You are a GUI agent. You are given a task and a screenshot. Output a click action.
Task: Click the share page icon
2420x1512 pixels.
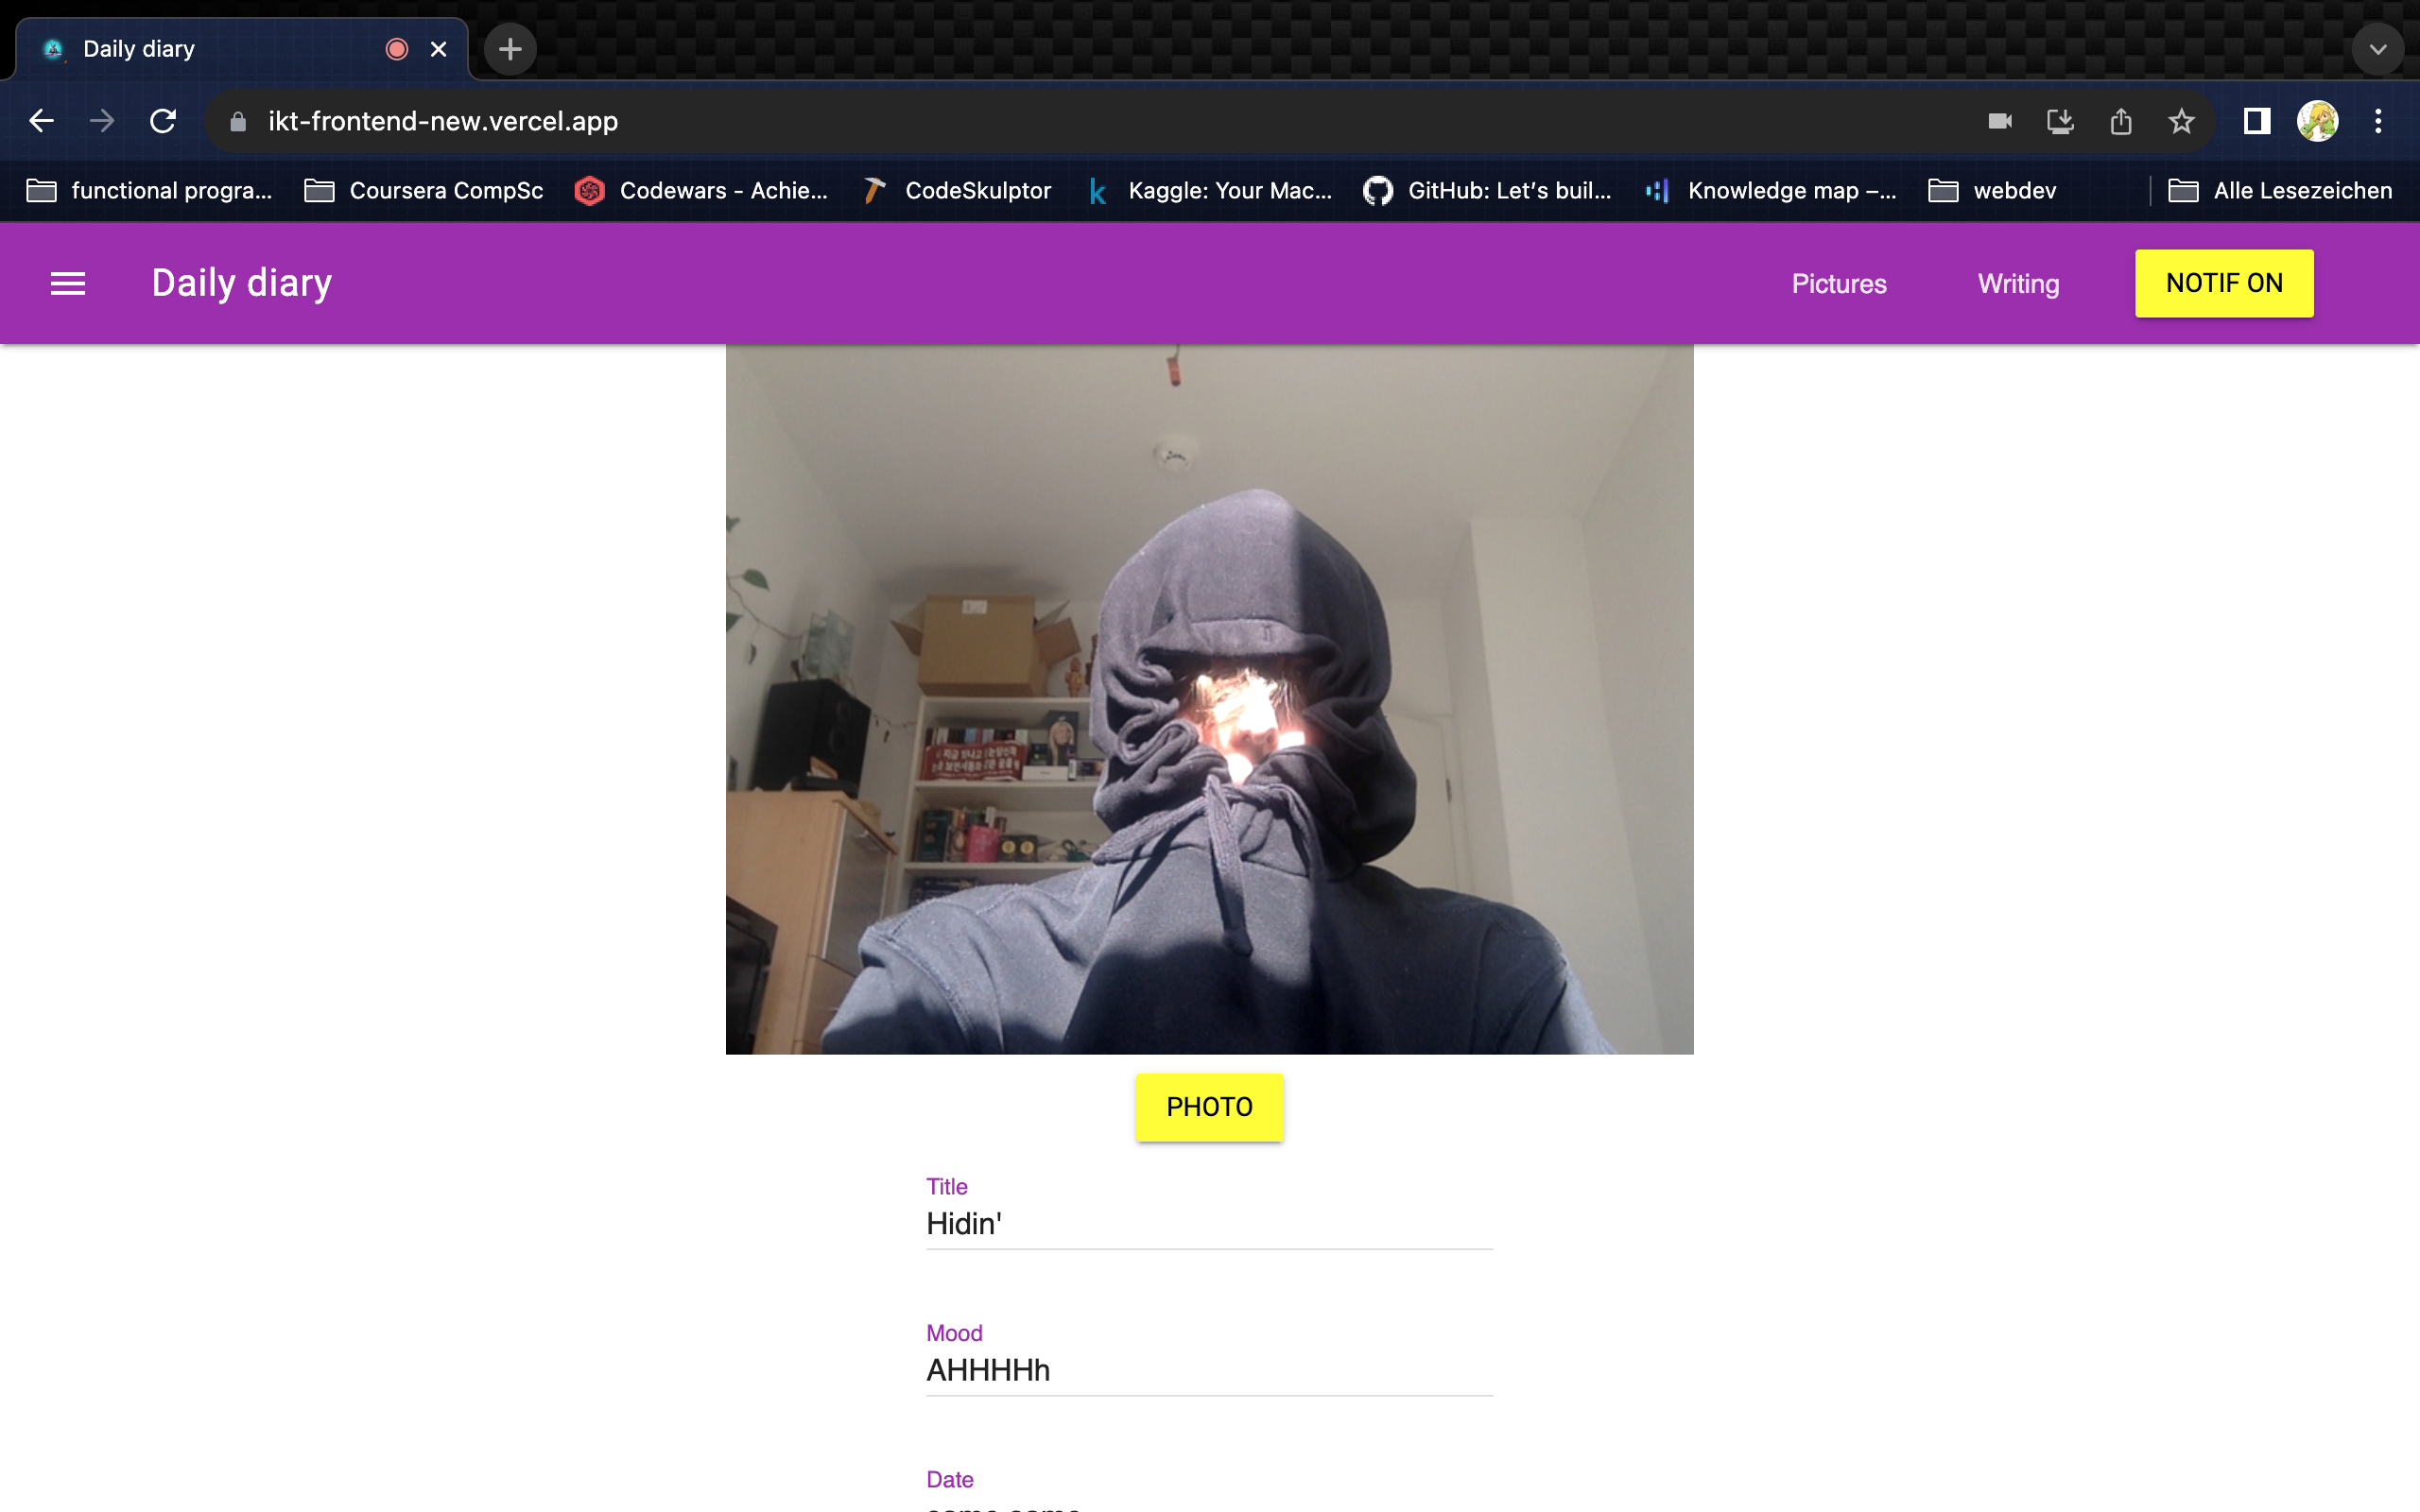coord(2121,121)
